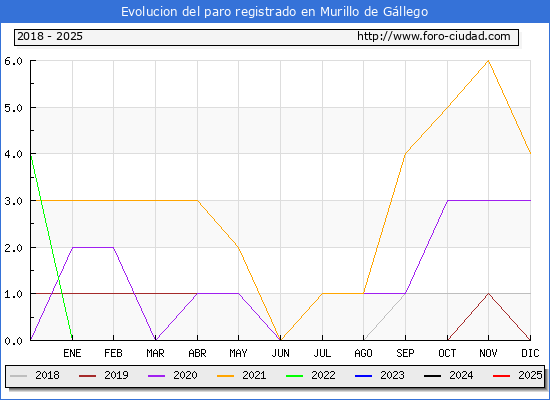This screenshot has height=400, width=550.
Task: Click the NOV month axis label
Action: pyautogui.click(x=488, y=353)
